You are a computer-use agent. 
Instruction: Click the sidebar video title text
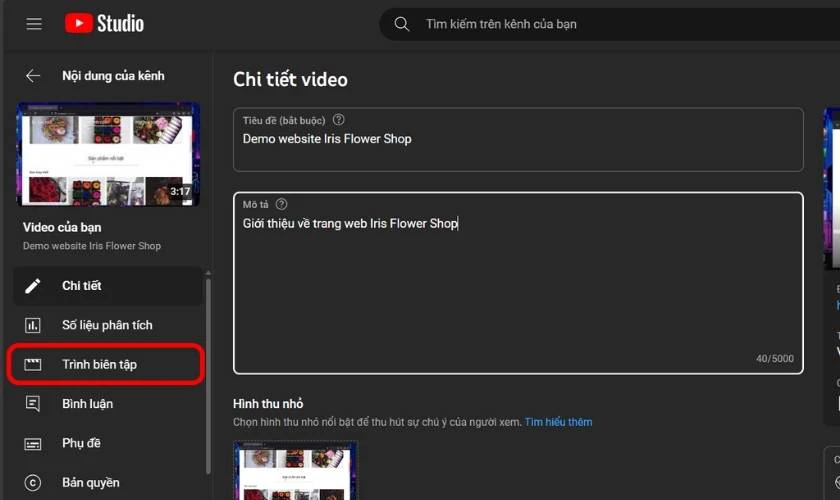(x=92, y=246)
